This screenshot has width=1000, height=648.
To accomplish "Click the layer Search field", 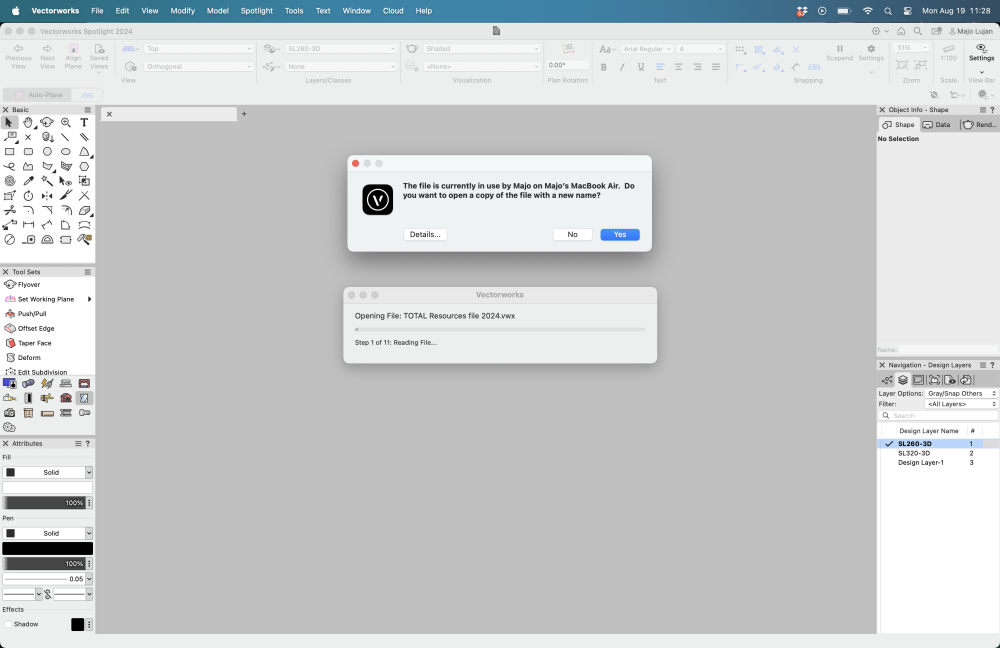I will (x=938, y=415).
